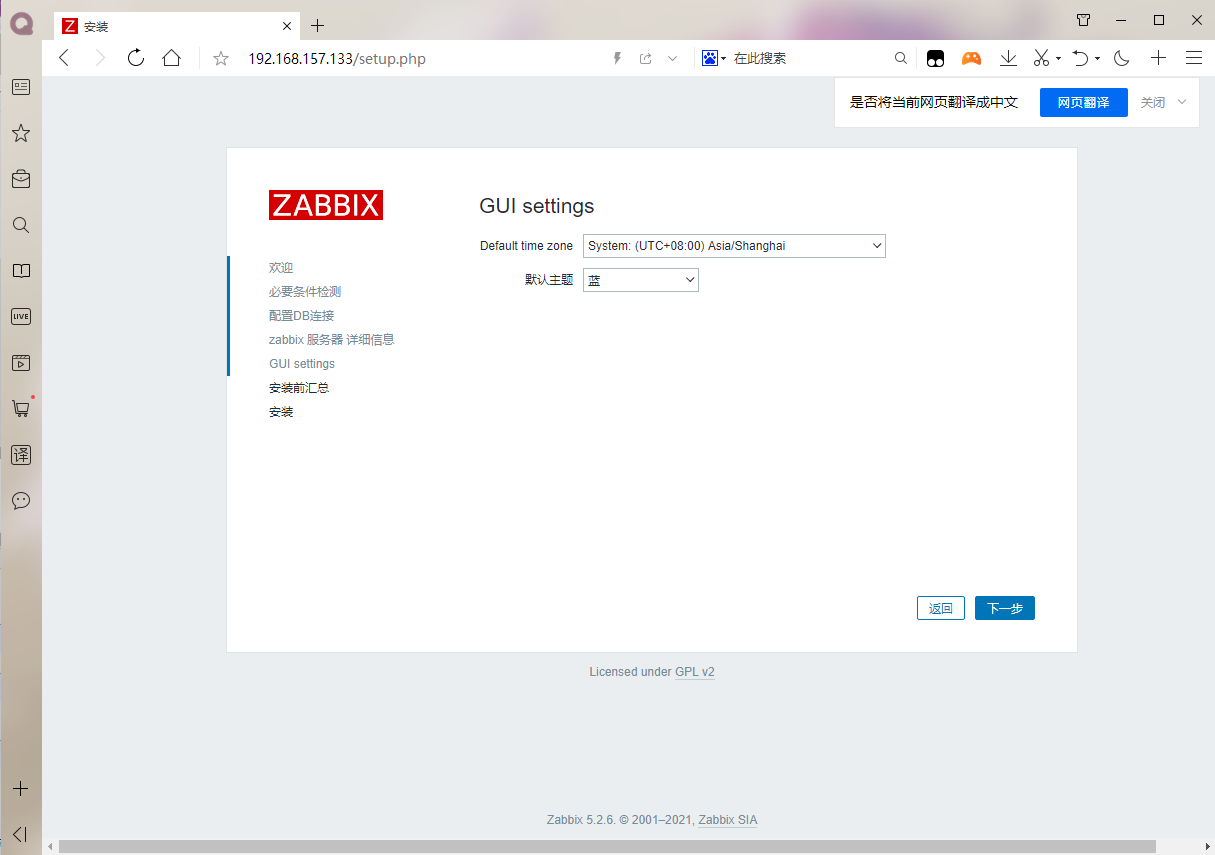Select the 欢迎 setup step
The height and width of the screenshot is (855, 1215).
pyautogui.click(x=281, y=268)
